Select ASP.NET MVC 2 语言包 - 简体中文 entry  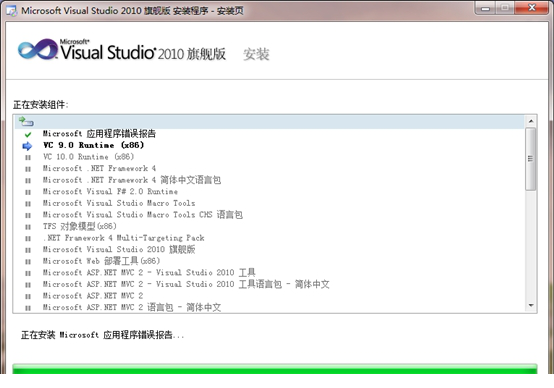click(x=132, y=307)
